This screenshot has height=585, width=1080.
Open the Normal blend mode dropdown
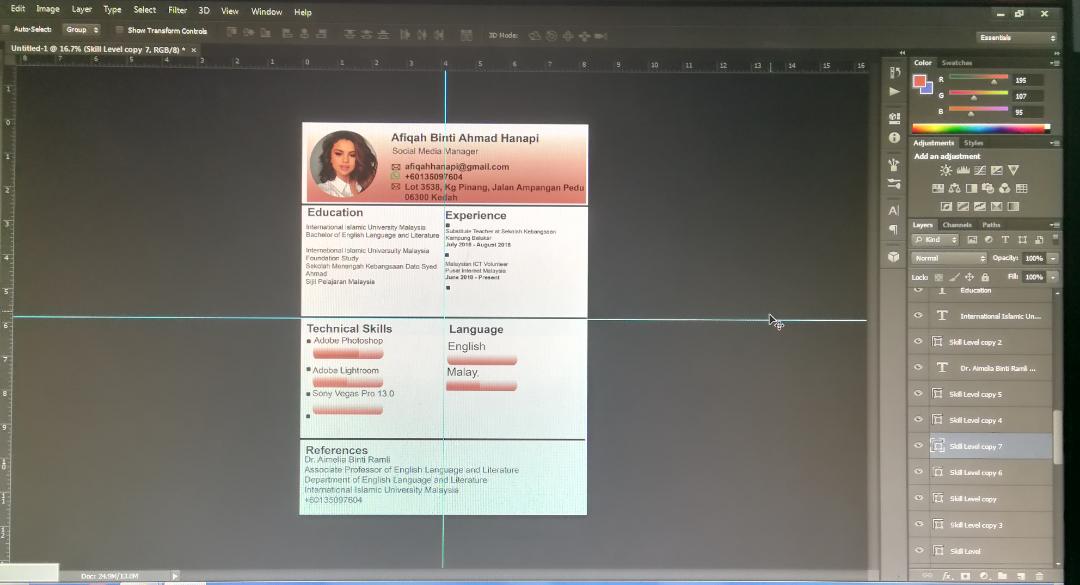(948, 258)
